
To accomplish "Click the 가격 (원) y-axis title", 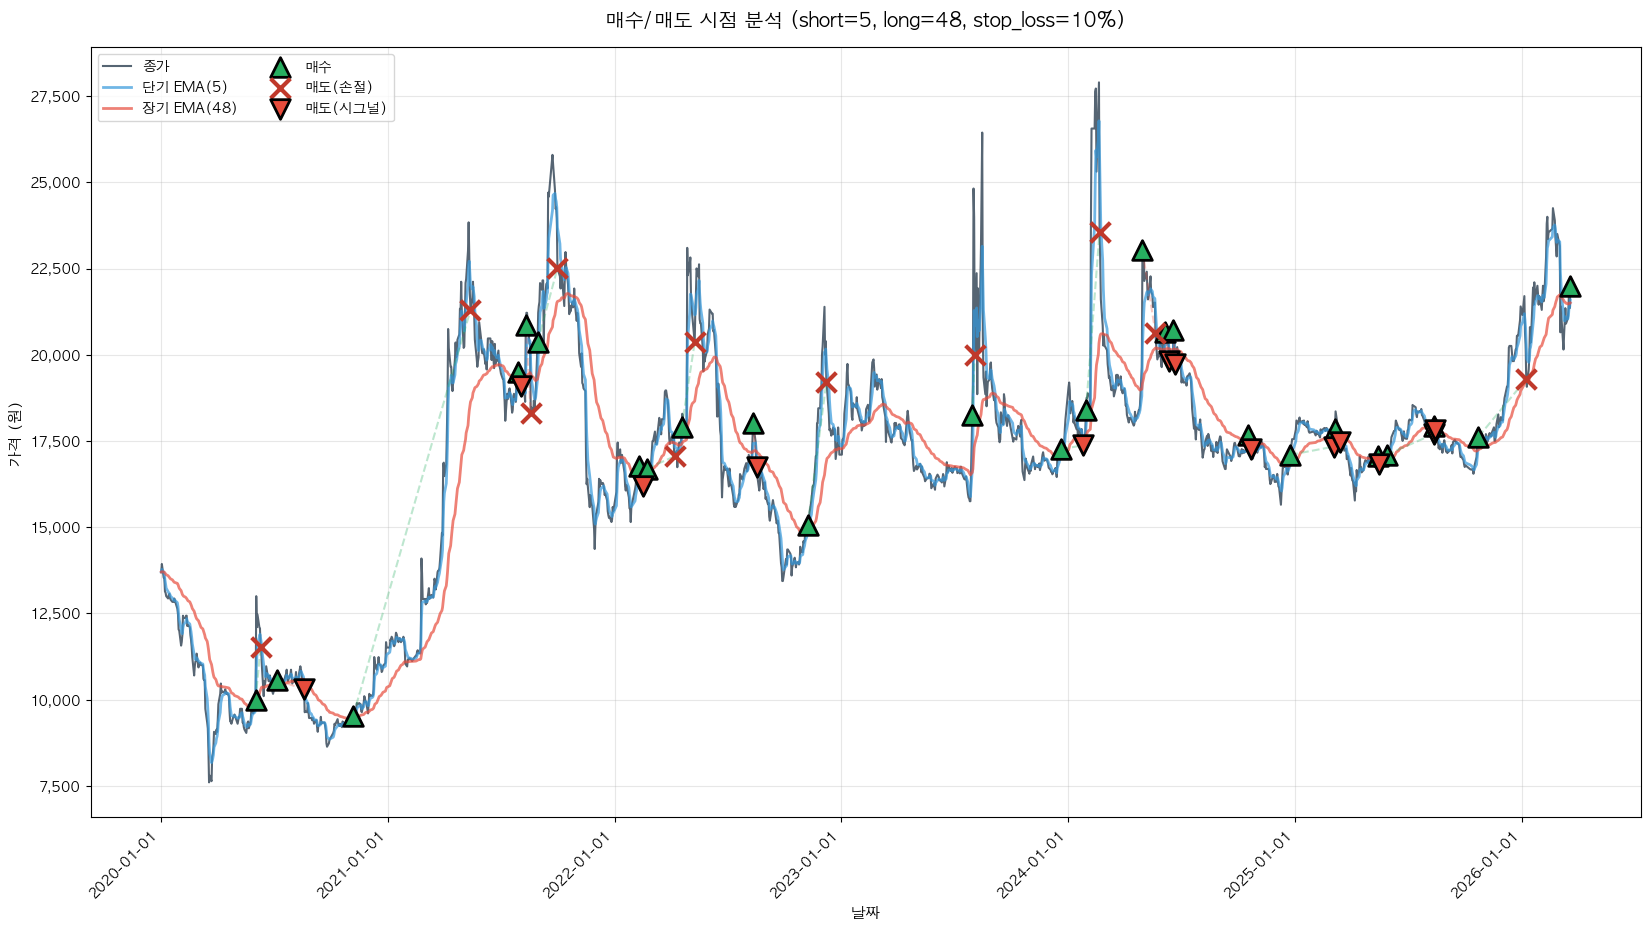I will 14,433.
